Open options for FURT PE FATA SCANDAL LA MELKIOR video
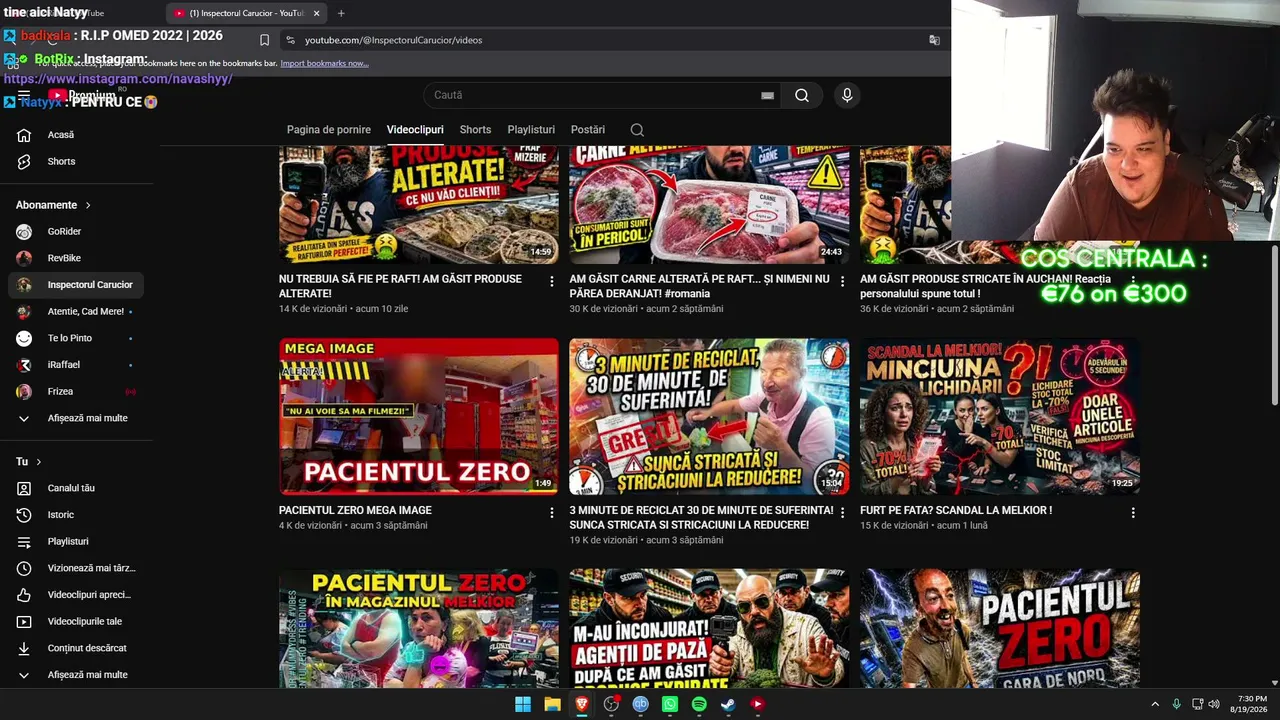1280x720 pixels. pos(1133,513)
